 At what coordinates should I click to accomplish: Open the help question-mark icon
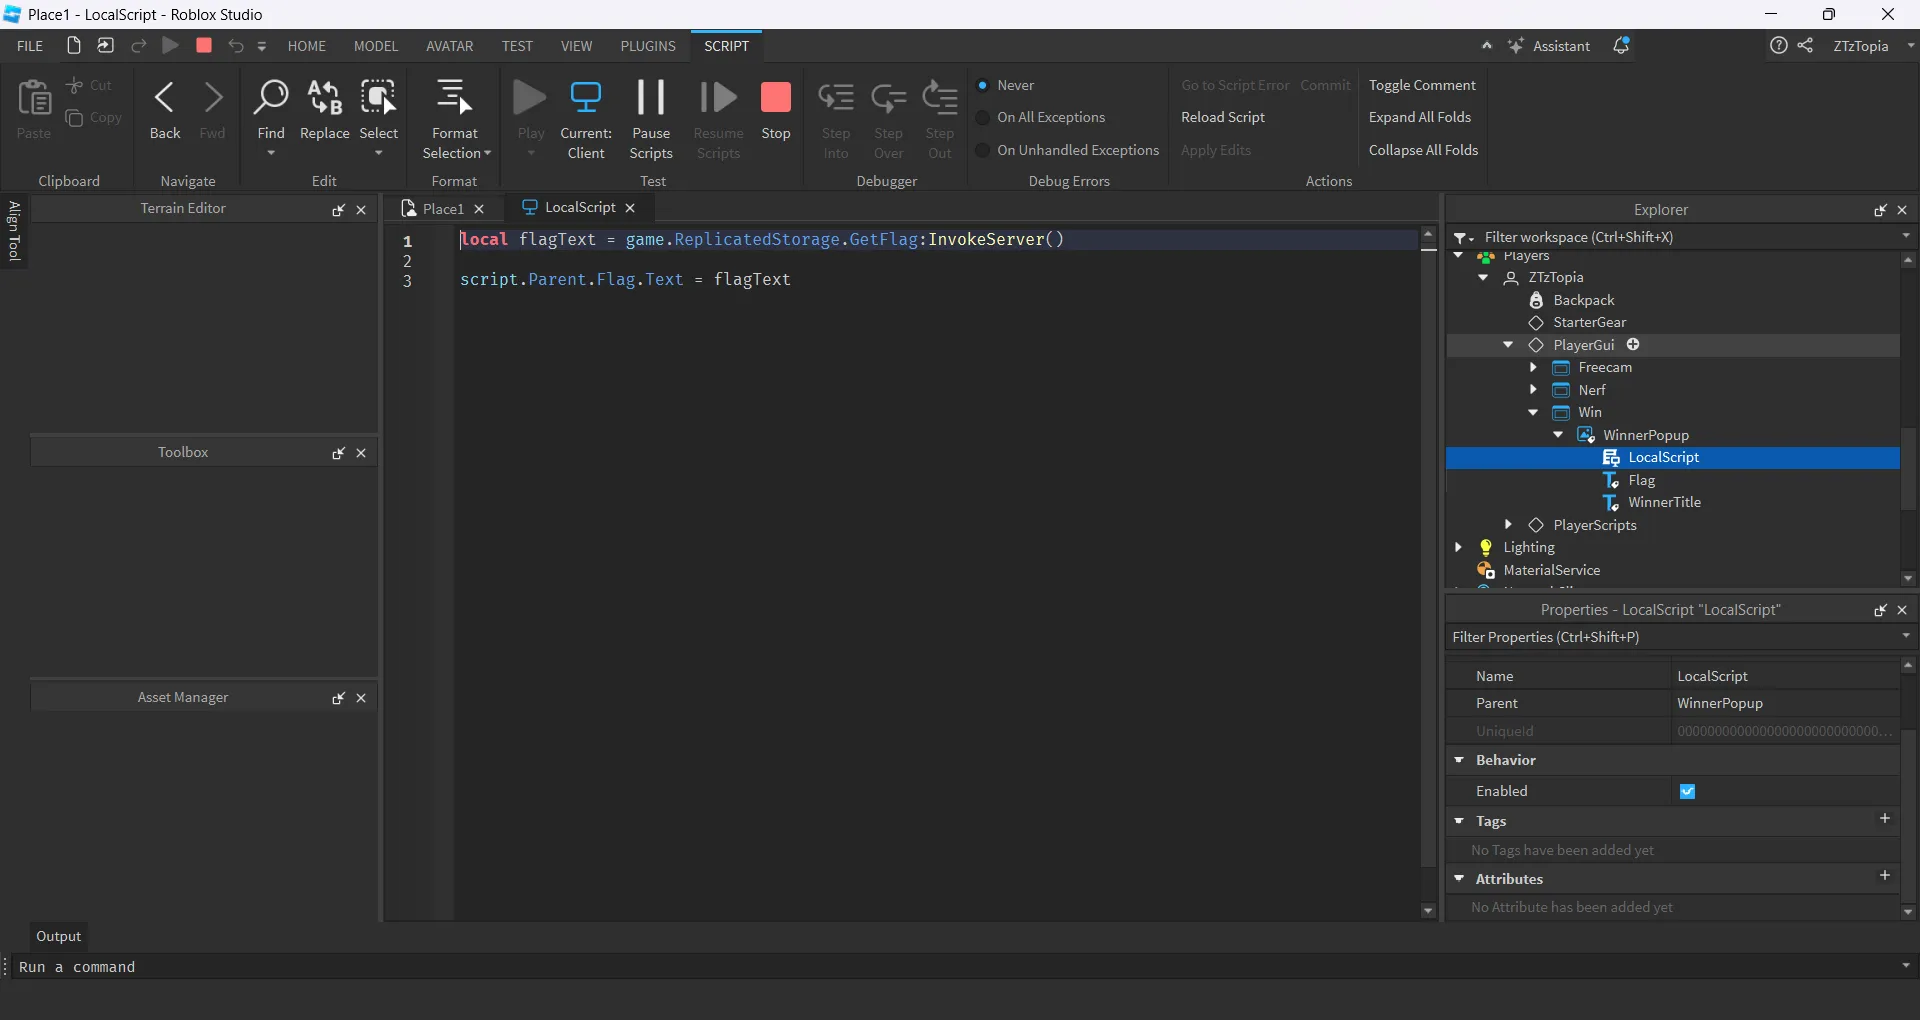point(1778,46)
